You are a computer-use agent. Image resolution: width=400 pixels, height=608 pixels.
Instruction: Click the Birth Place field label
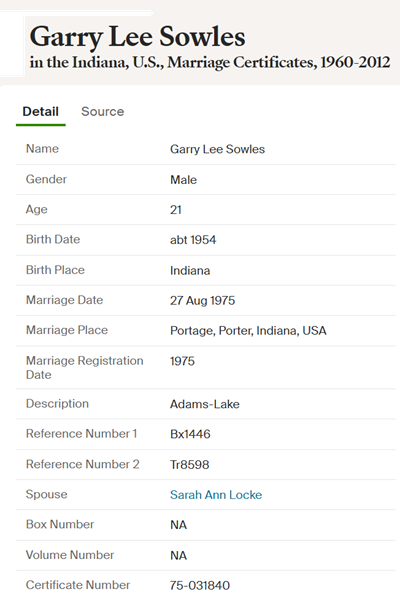point(55,270)
